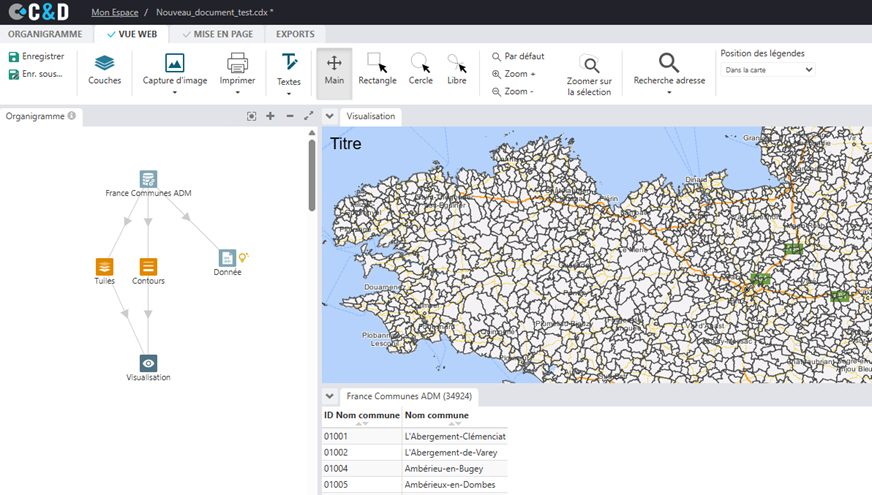Click the Enregistrer save button
Image resolution: width=872 pixels, height=495 pixels.
[36, 57]
